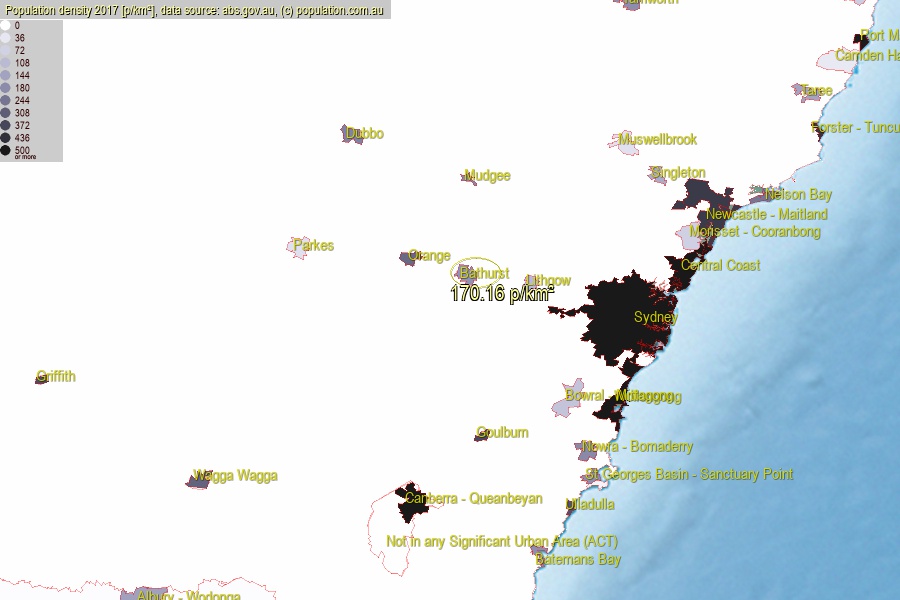Select the black 500 or more swatch

coord(5,150)
